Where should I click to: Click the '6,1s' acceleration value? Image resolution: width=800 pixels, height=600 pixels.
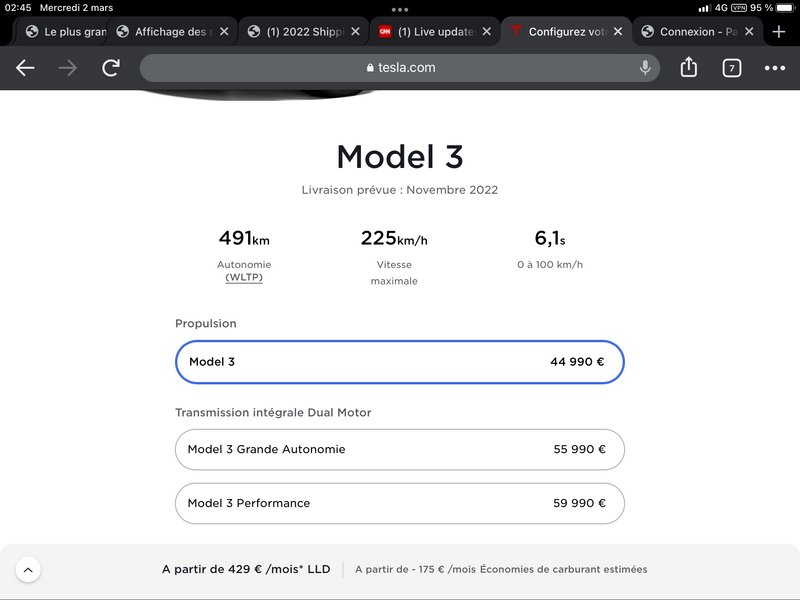549,238
